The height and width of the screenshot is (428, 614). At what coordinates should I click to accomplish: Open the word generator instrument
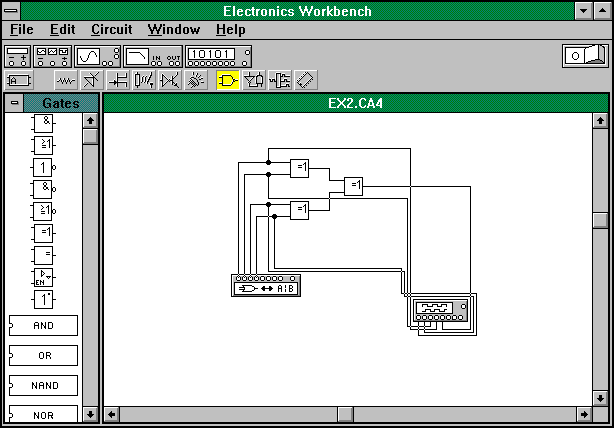click(218, 56)
